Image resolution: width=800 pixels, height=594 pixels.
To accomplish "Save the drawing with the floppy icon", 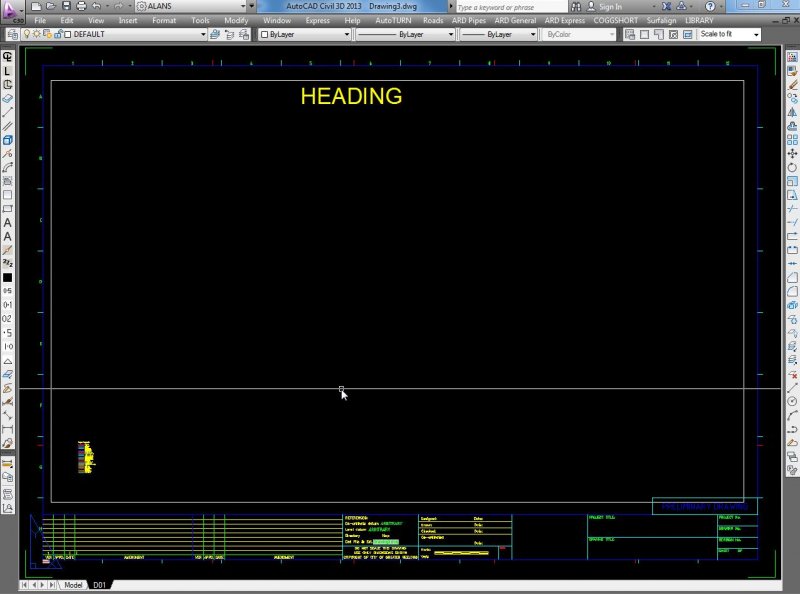I will tap(66, 6).
